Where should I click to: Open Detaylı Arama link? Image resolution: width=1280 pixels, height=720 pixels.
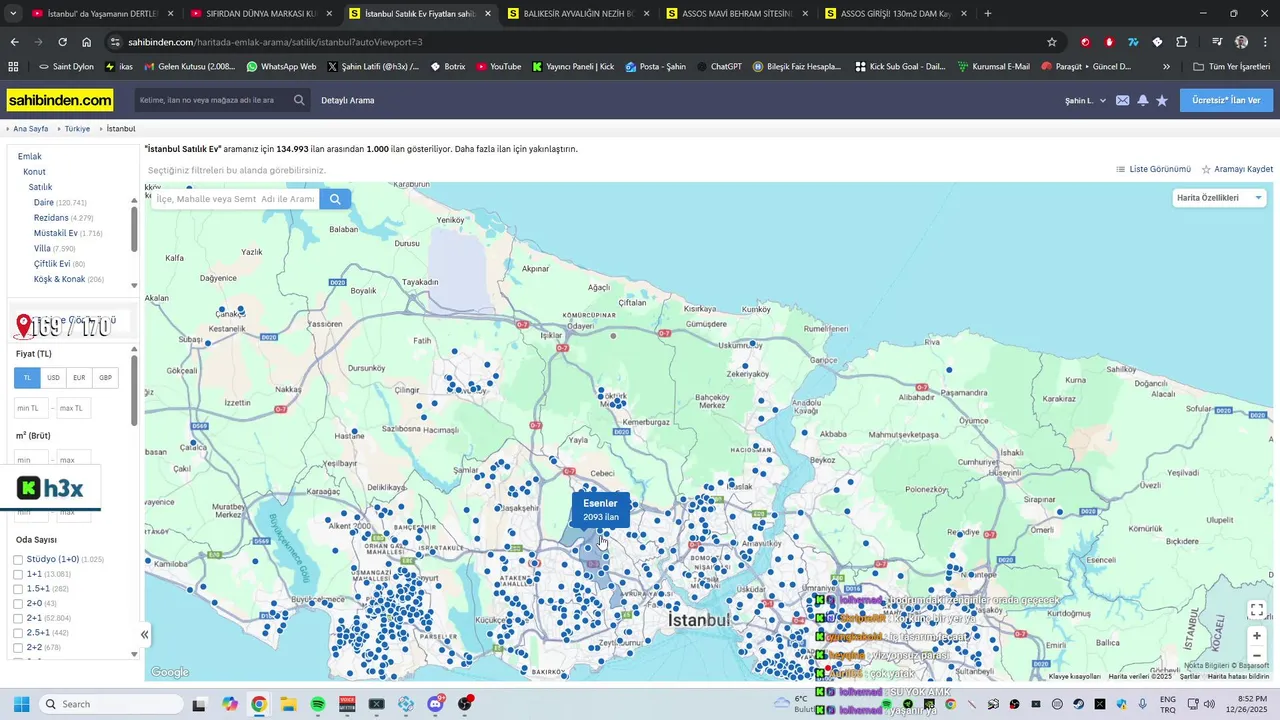coord(348,100)
